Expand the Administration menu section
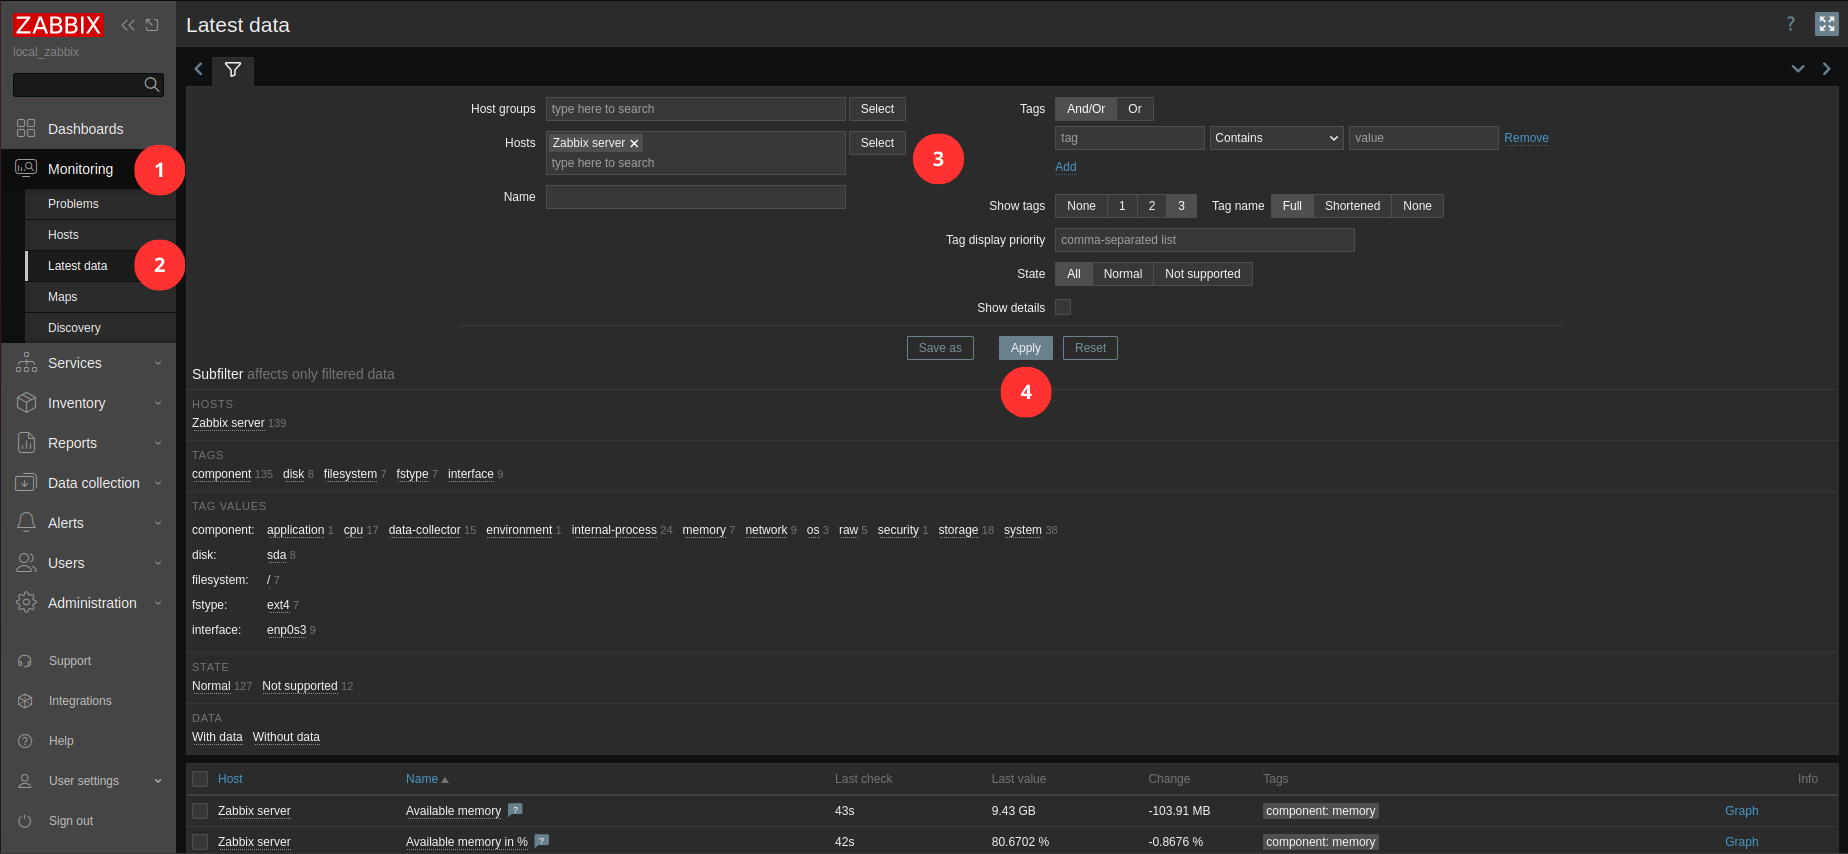 (x=92, y=603)
